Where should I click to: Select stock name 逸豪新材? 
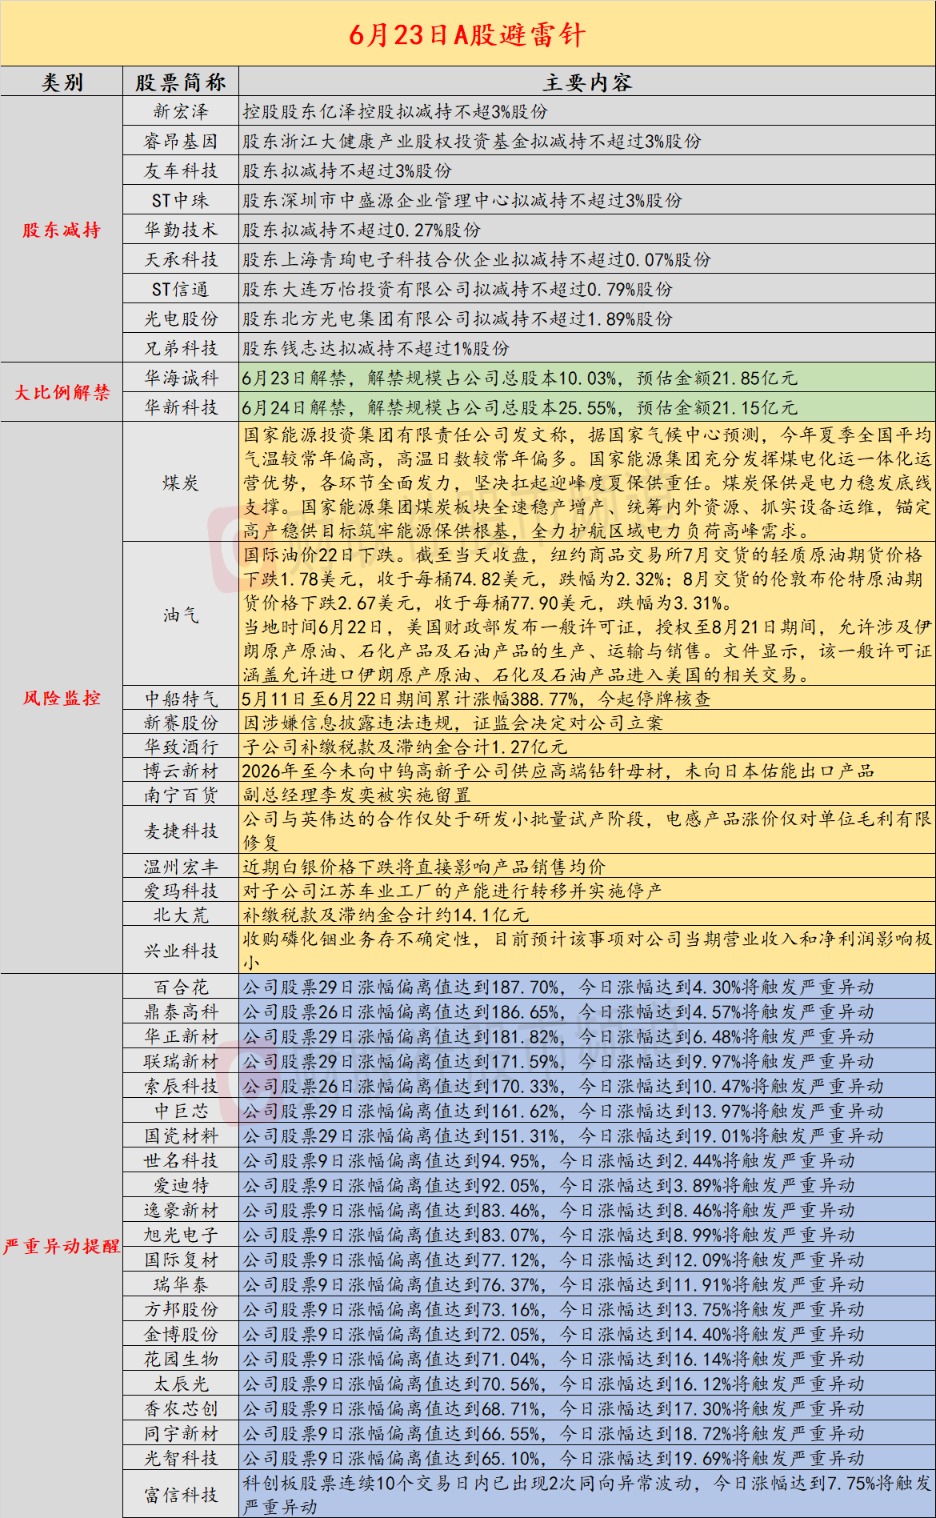tap(181, 1210)
